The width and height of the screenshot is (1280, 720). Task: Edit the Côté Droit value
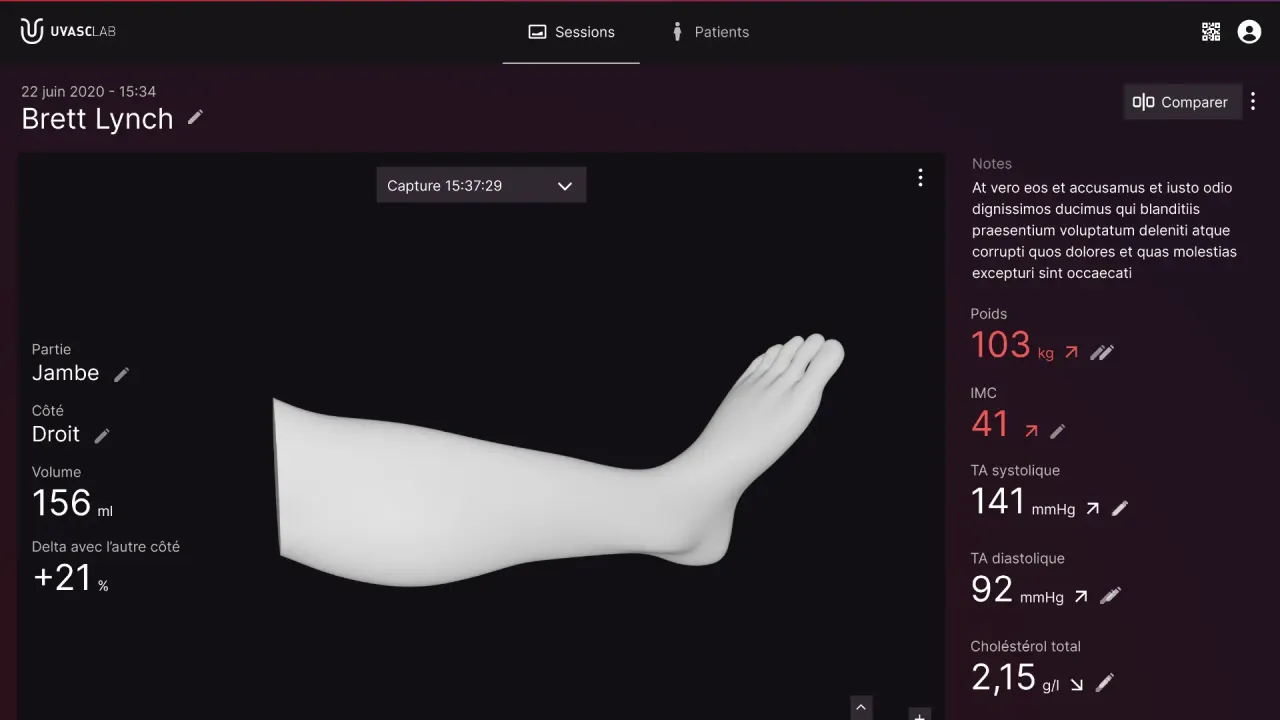coord(101,435)
